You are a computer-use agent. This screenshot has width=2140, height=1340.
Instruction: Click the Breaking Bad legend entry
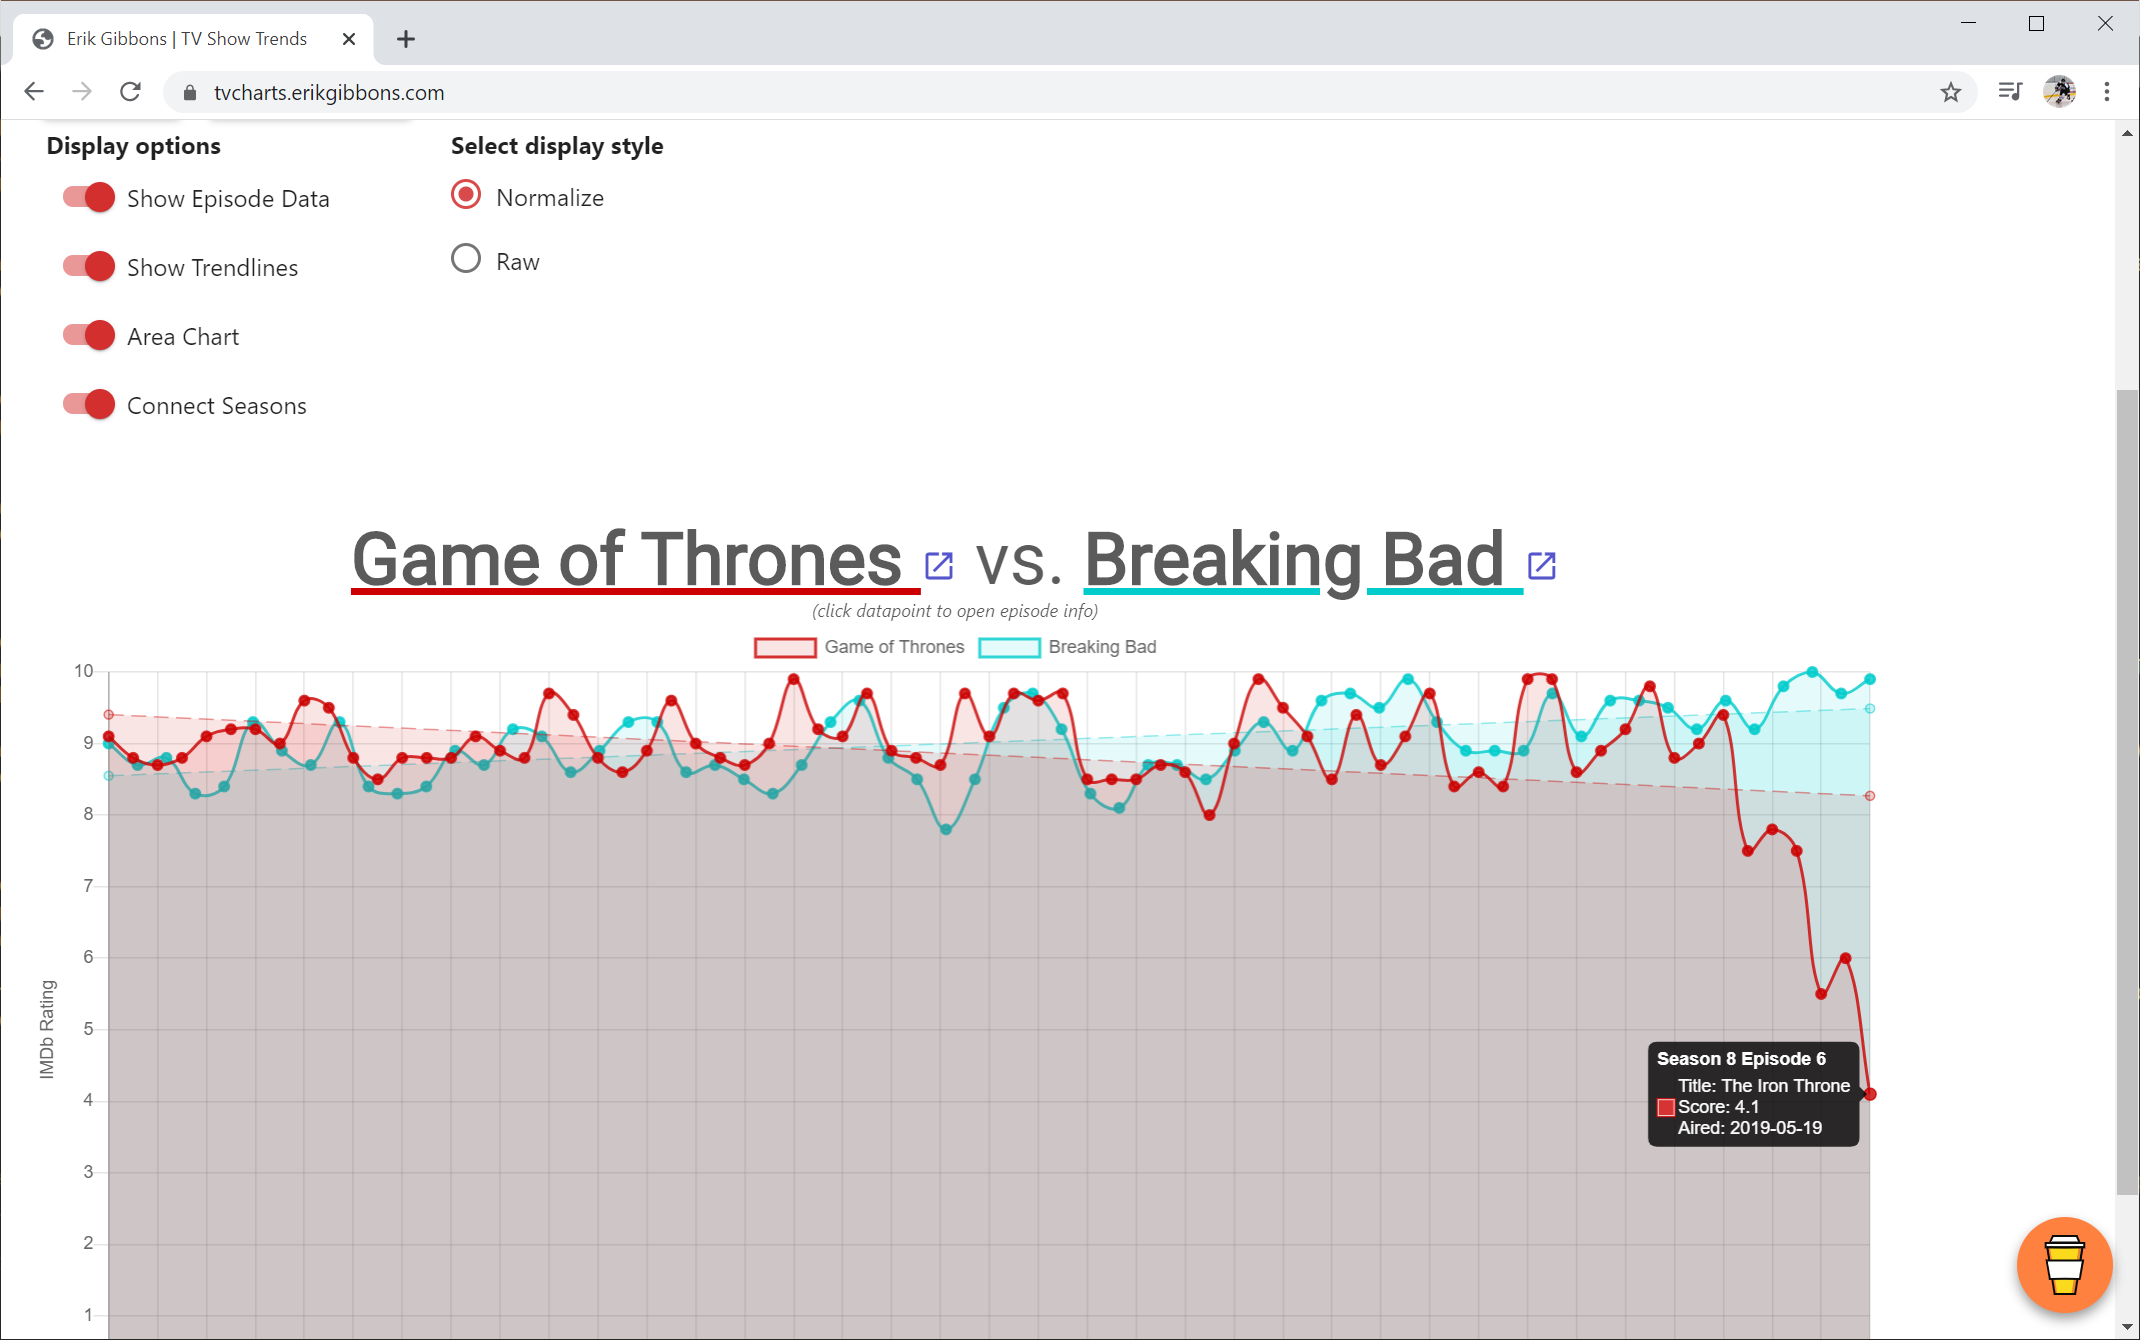[x=1102, y=647]
